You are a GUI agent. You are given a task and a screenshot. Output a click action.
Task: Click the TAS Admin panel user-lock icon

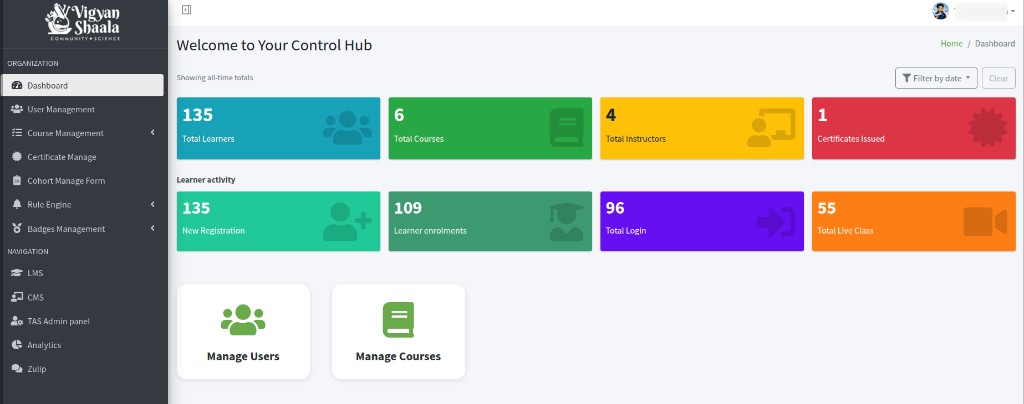(17, 321)
